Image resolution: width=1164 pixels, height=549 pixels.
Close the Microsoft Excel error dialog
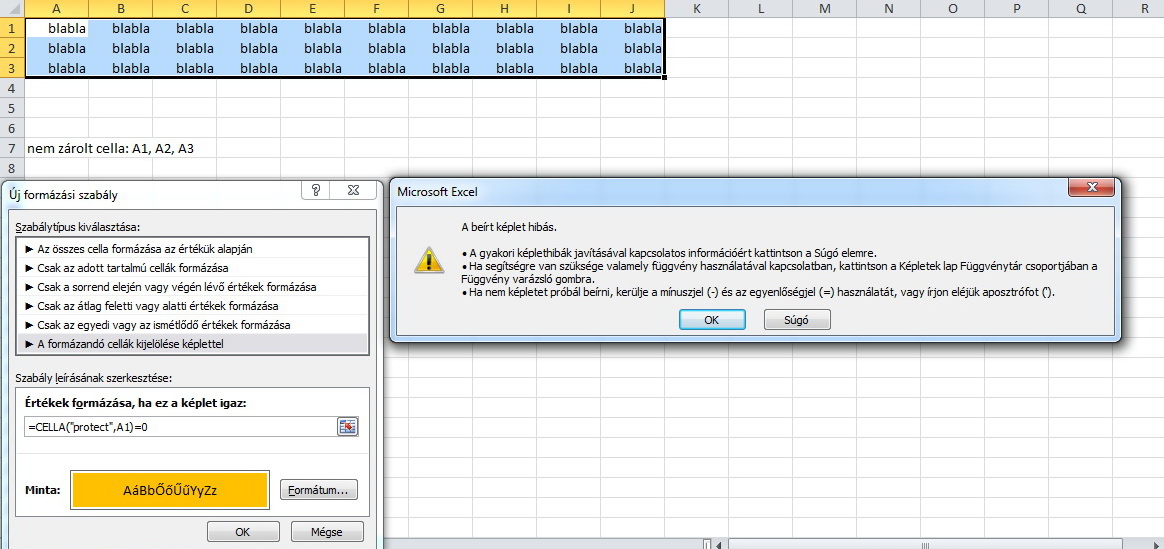[1091, 188]
